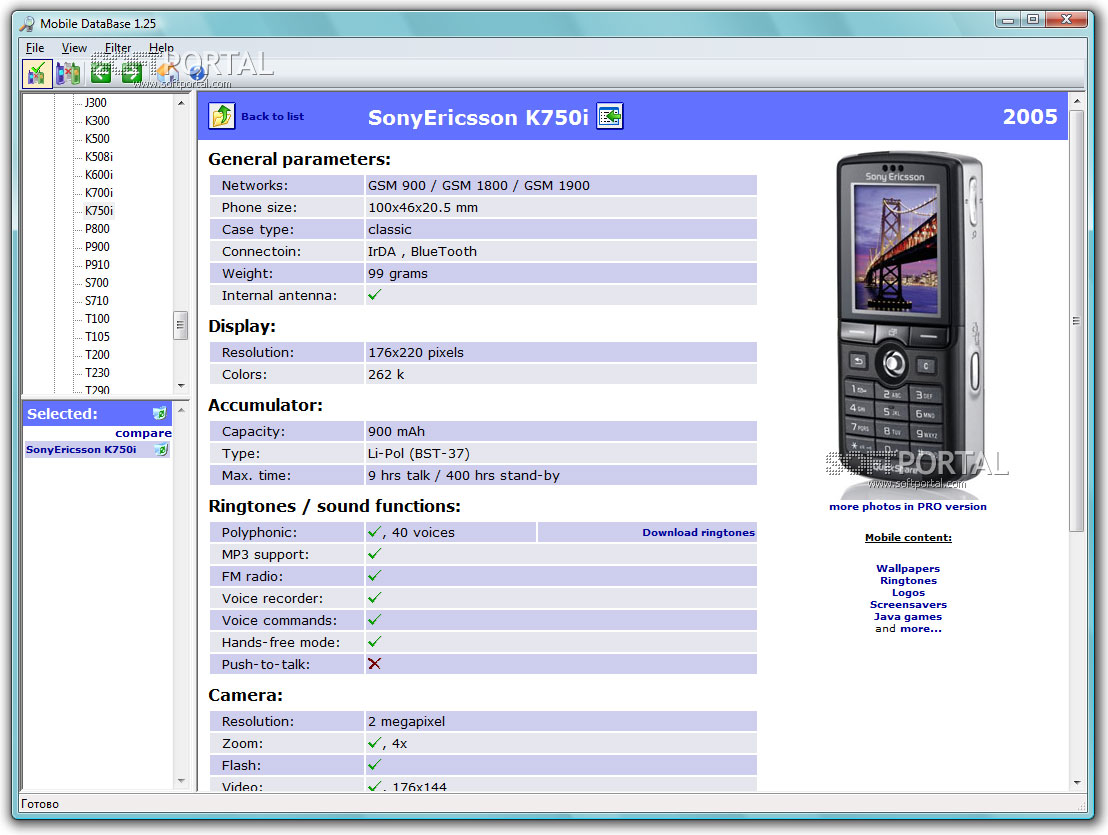Open the Filter menu
The height and width of the screenshot is (835, 1108).
pyautogui.click(x=118, y=47)
